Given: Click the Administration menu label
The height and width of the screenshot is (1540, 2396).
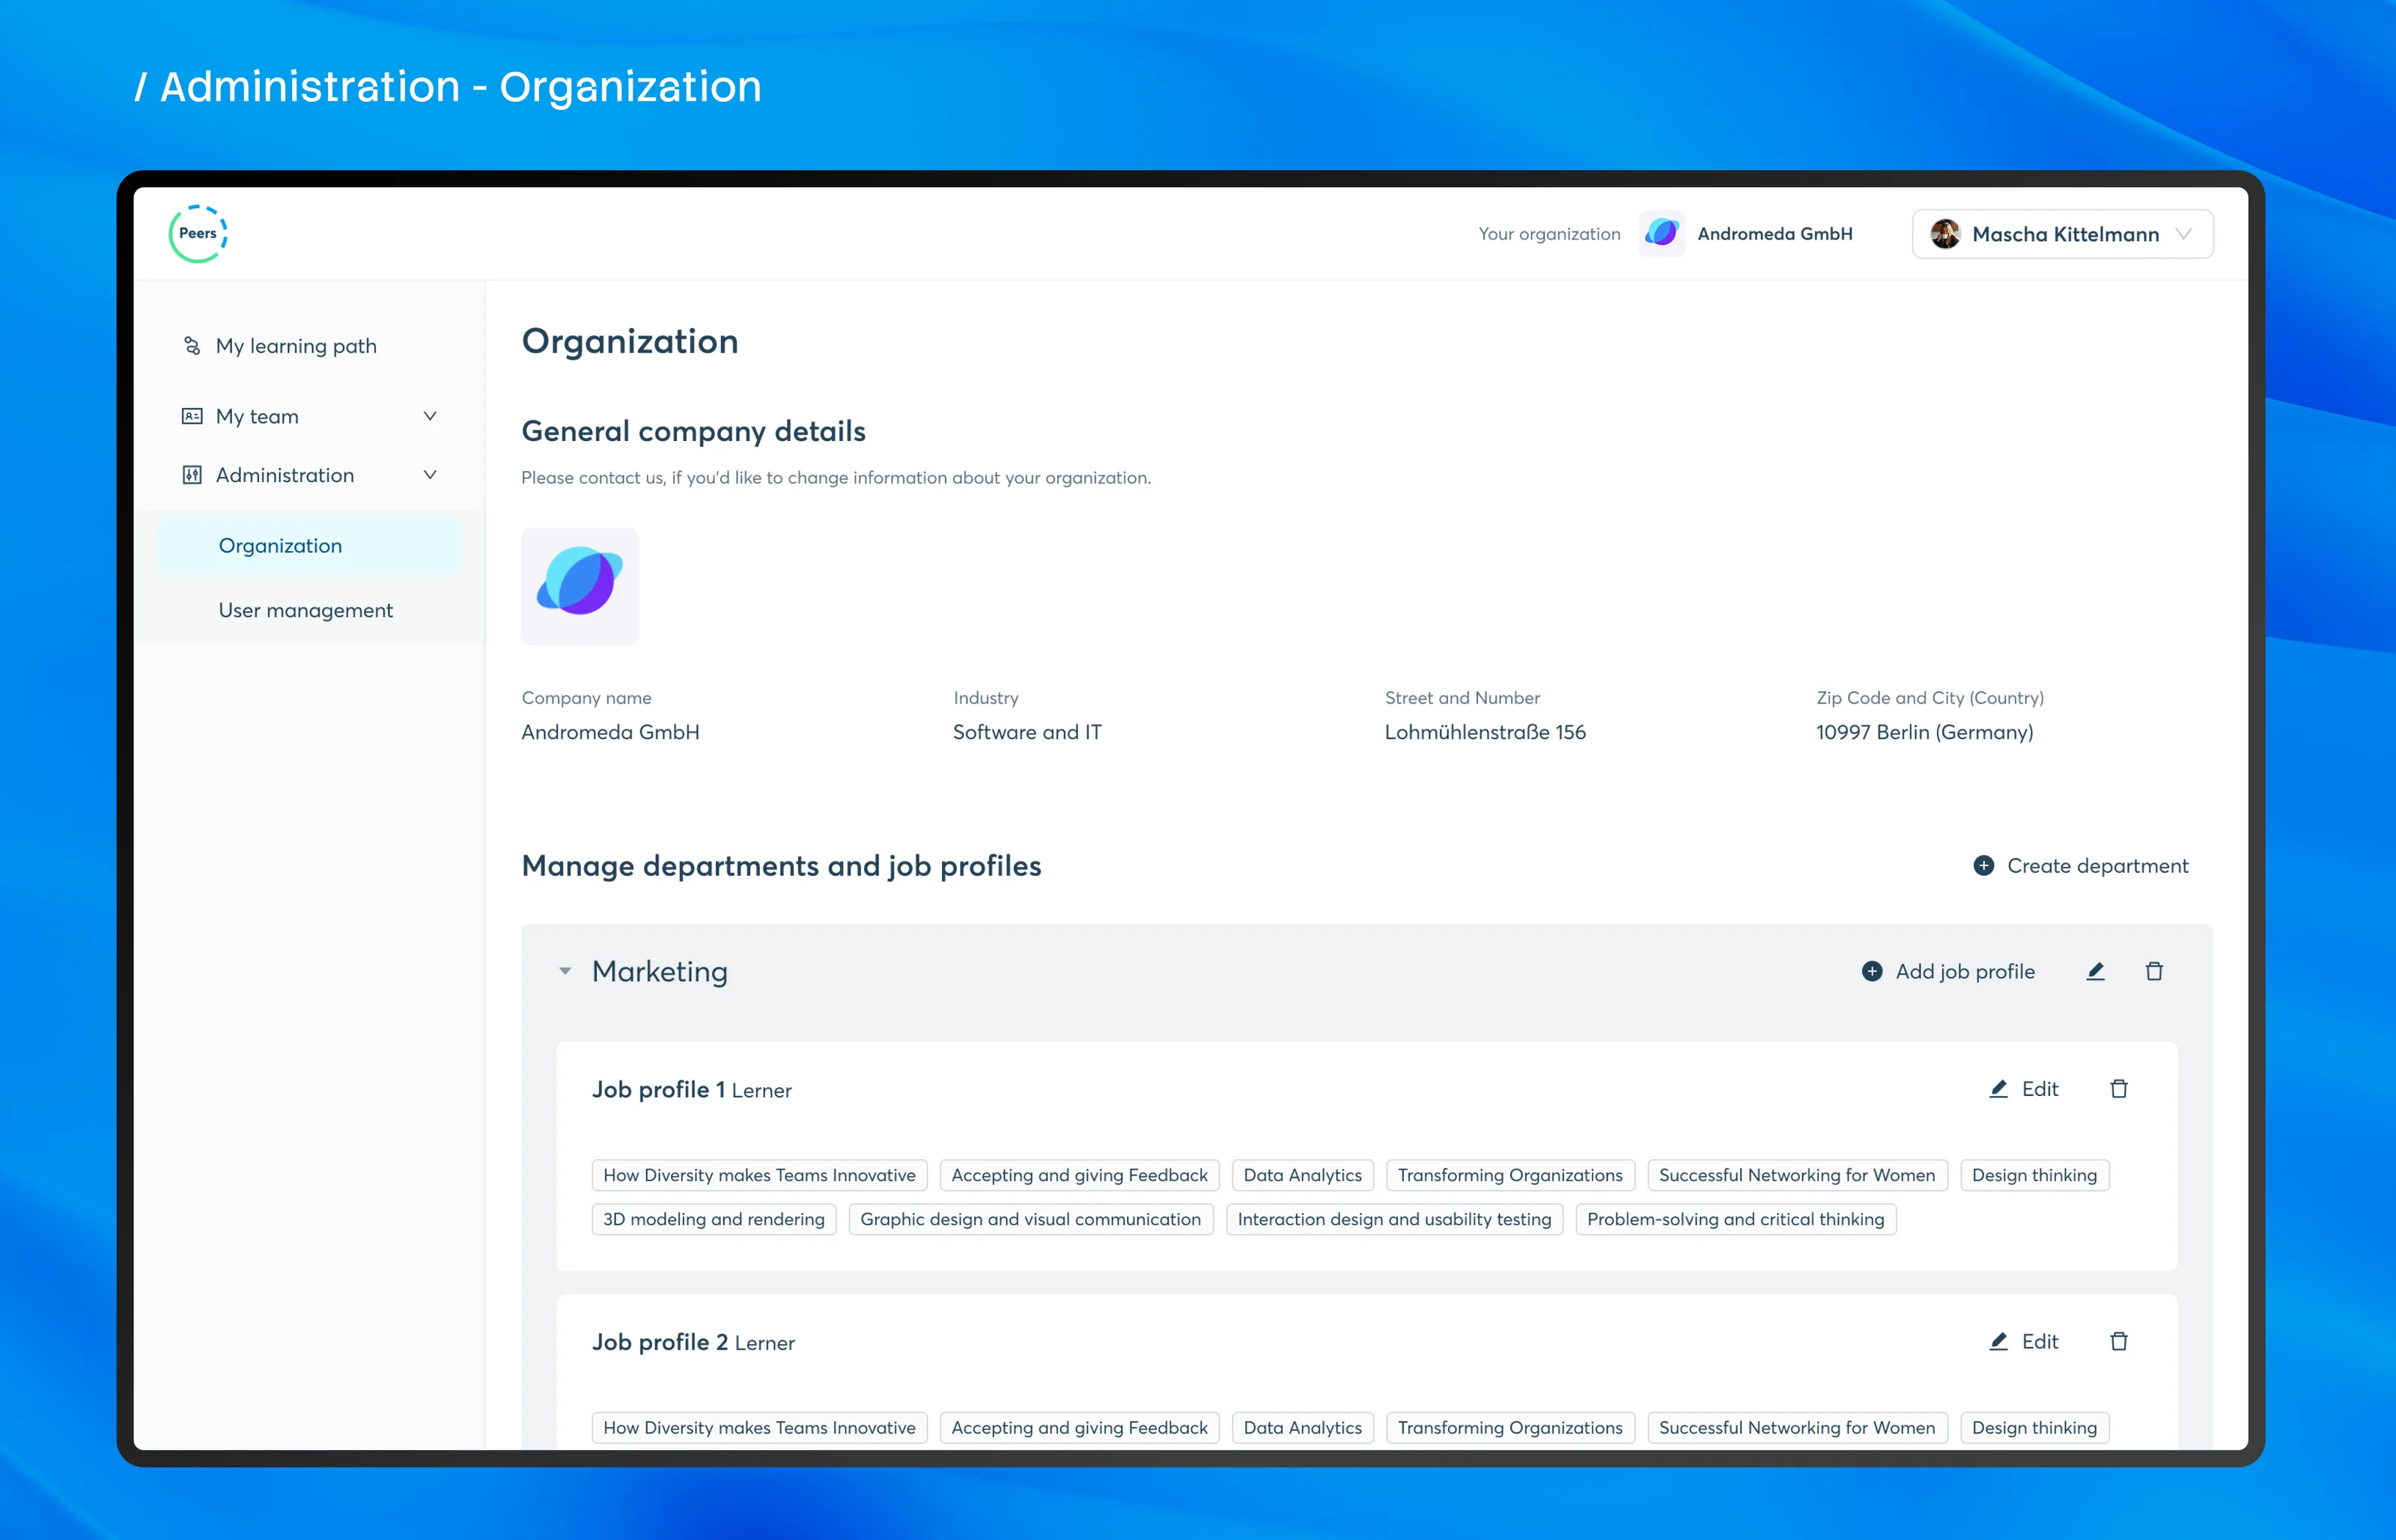Looking at the screenshot, I should point(285,475).
